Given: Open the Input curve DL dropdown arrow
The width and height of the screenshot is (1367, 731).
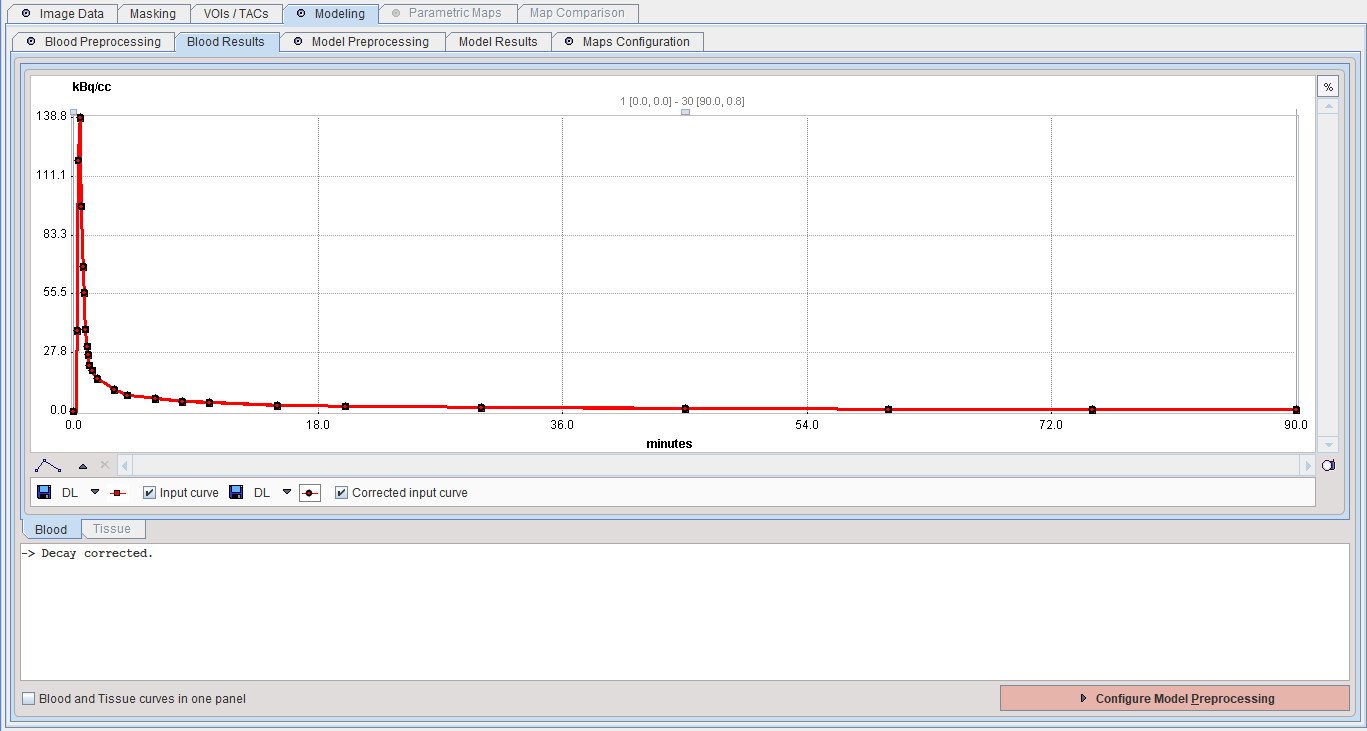Looking at the screenshot, I should [x=95, y=492].
